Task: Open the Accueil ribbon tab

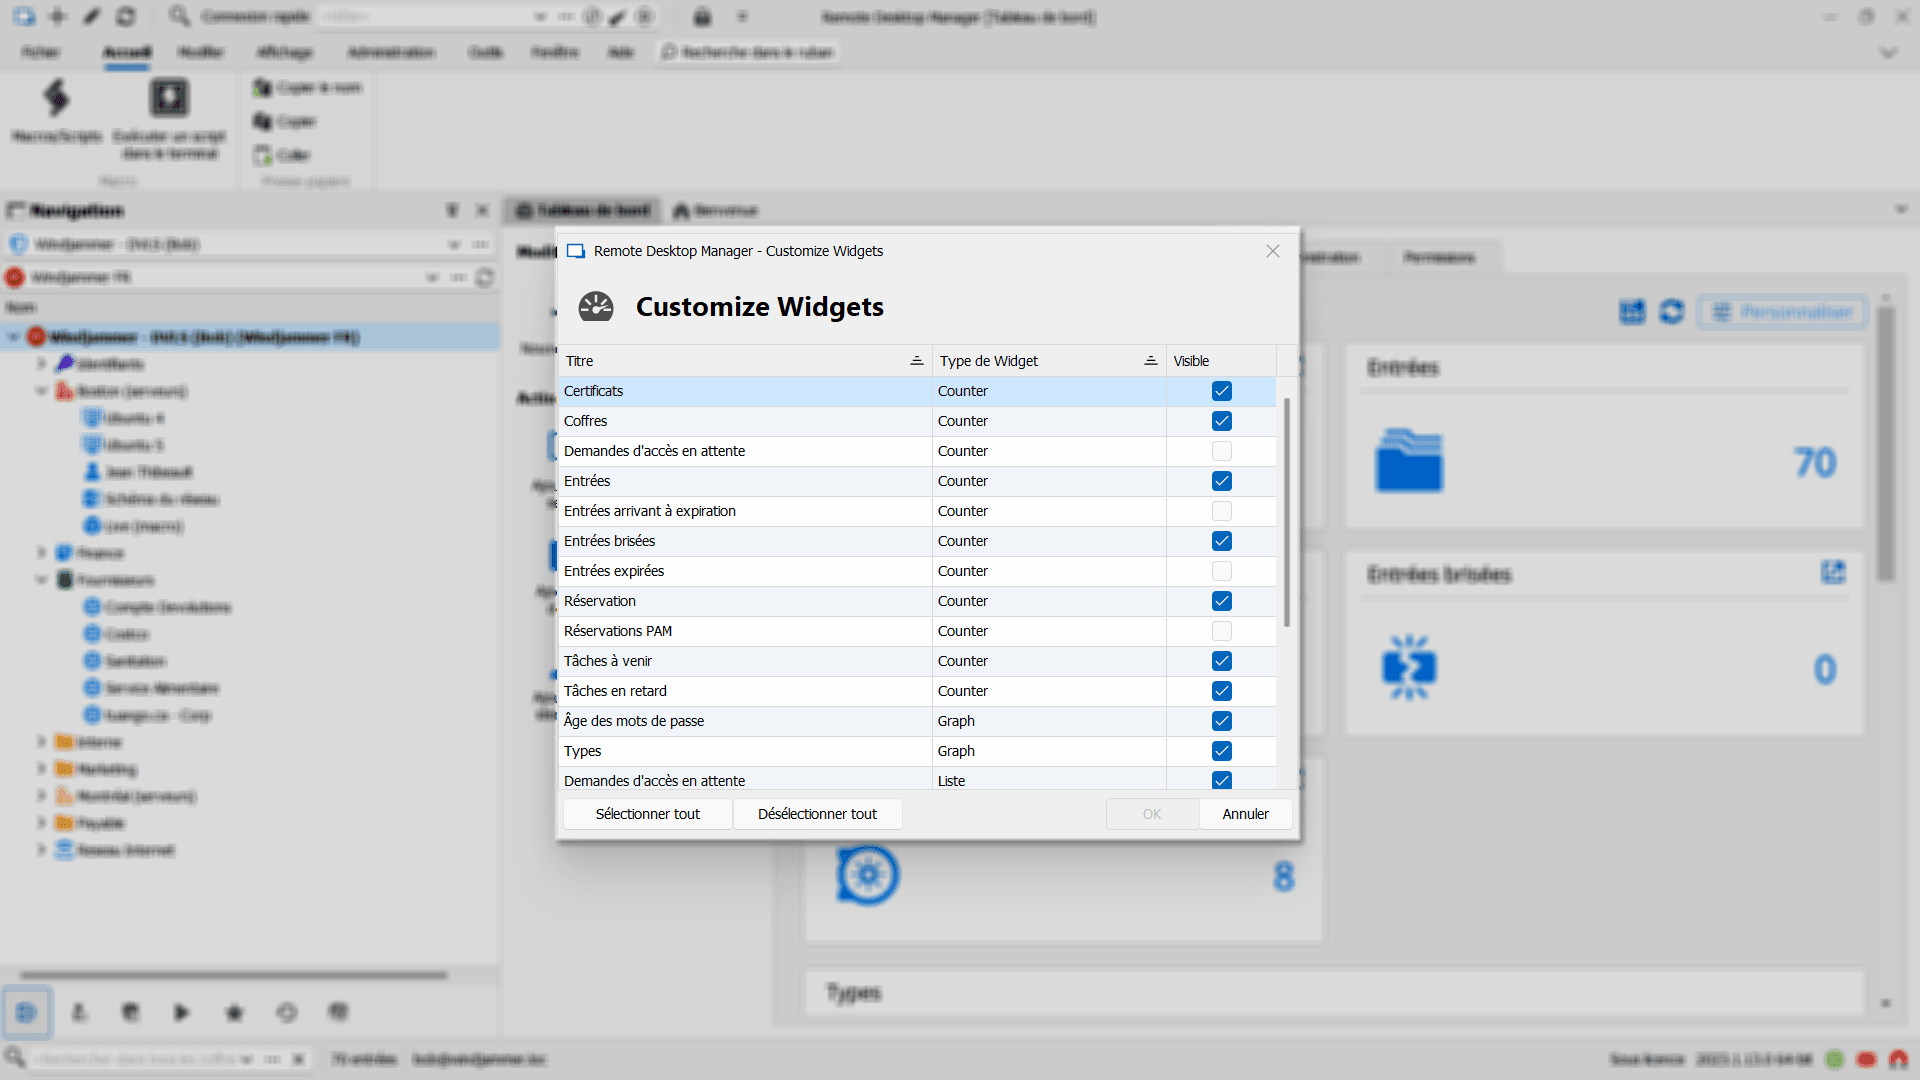Action: coord(127,52)
